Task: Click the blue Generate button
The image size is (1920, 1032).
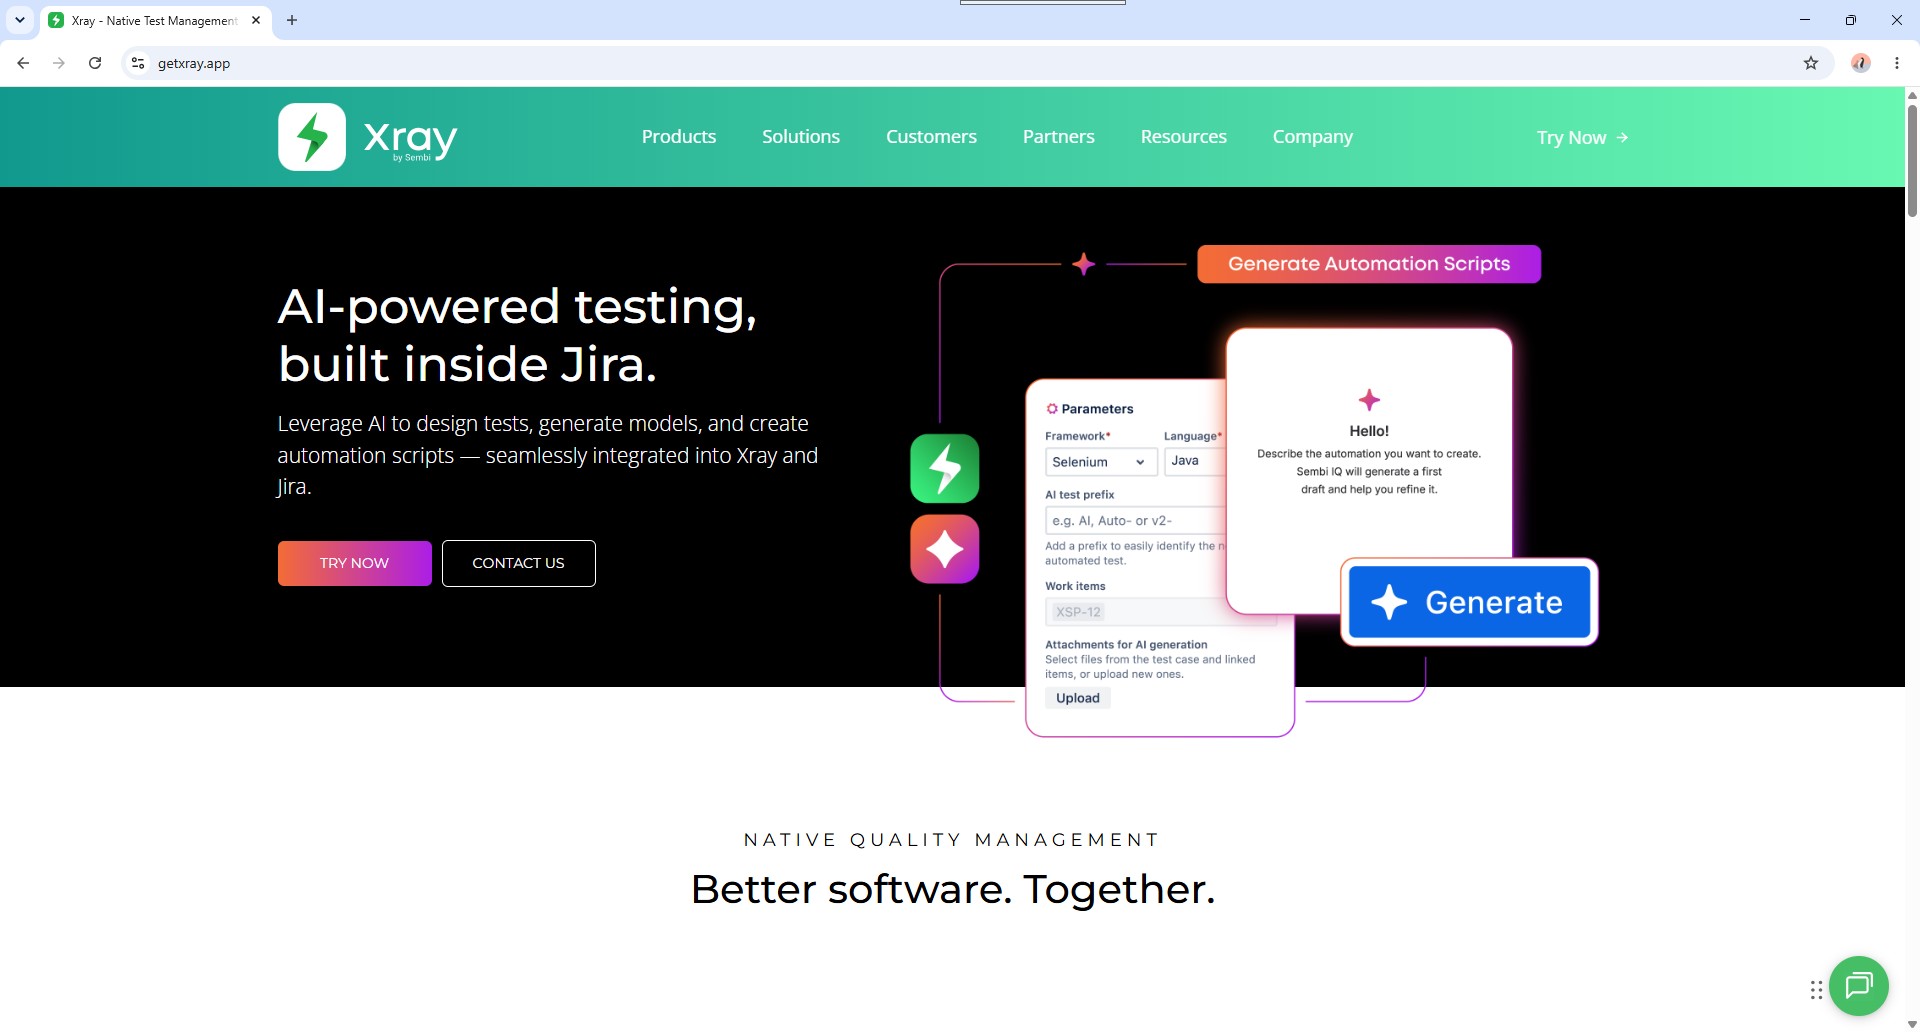Action: point(1469,602)
